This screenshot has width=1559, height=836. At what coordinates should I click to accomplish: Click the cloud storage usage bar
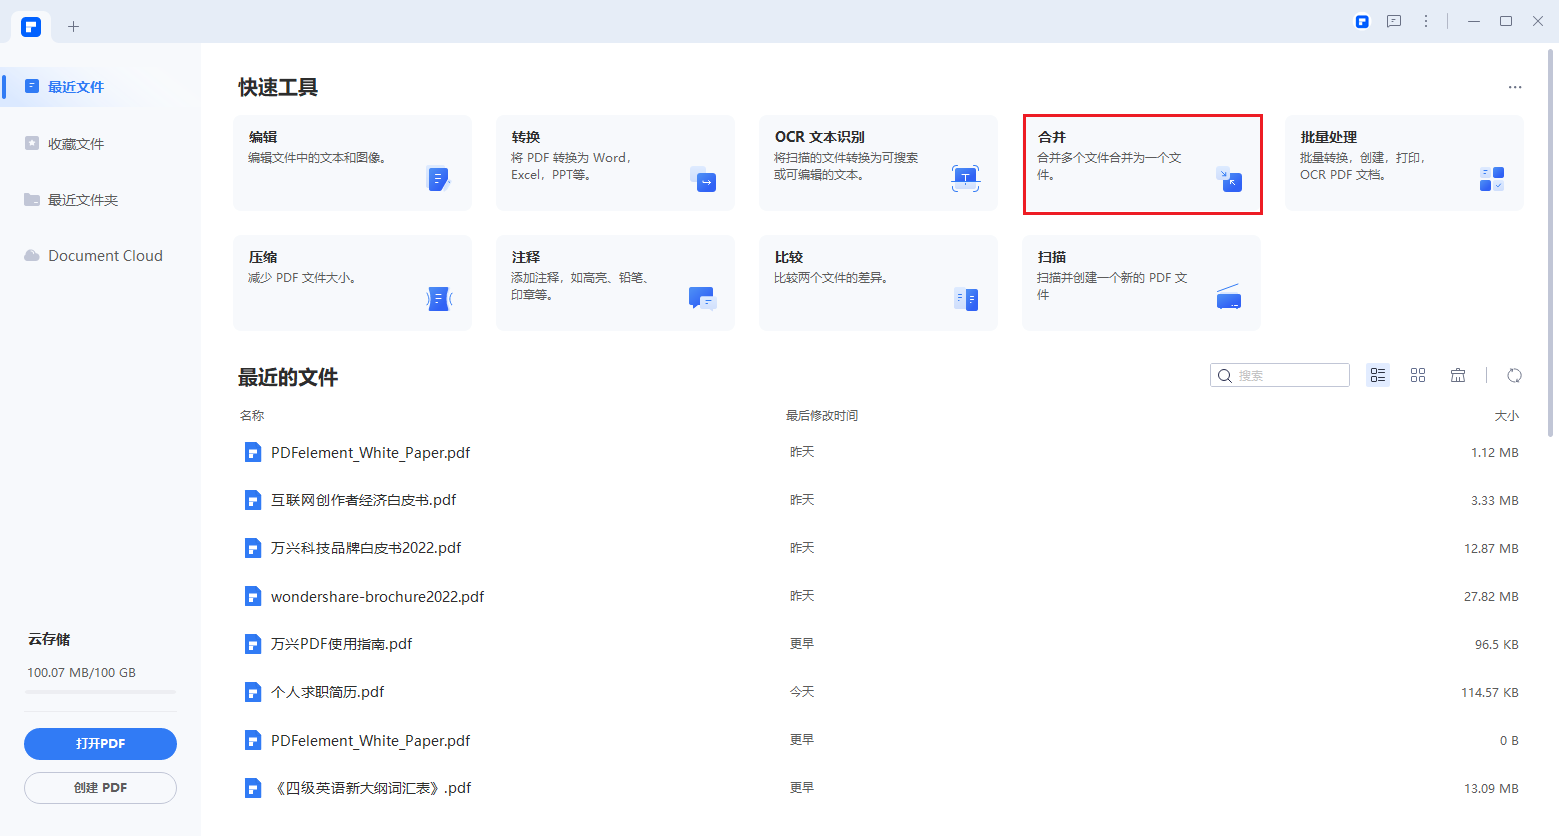tap(101, 691)
